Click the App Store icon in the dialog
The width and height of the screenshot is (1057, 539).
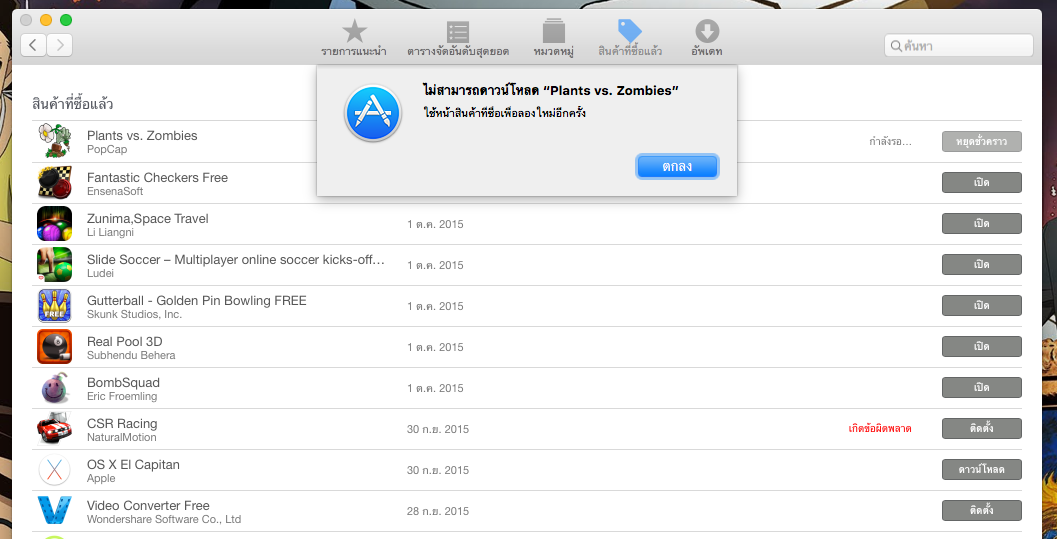click(373, 113)
